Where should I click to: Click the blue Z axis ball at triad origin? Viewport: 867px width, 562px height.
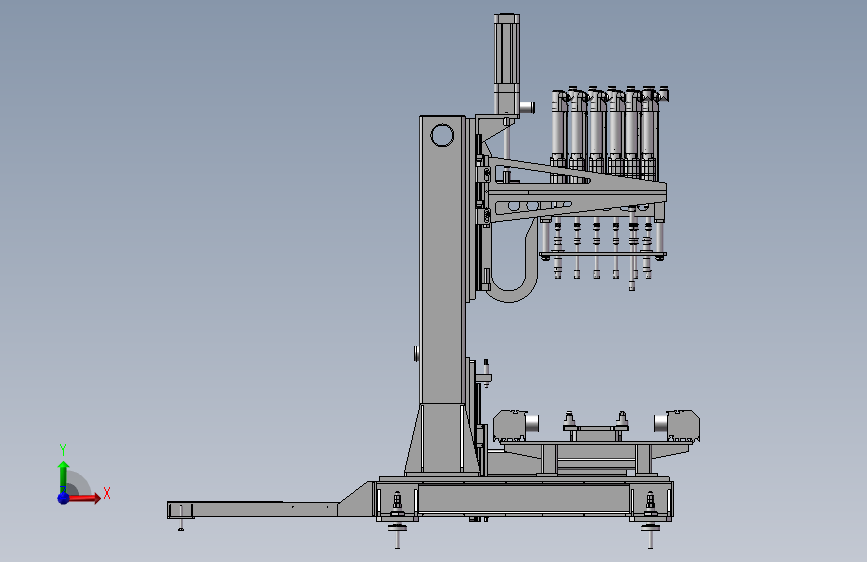63,498
